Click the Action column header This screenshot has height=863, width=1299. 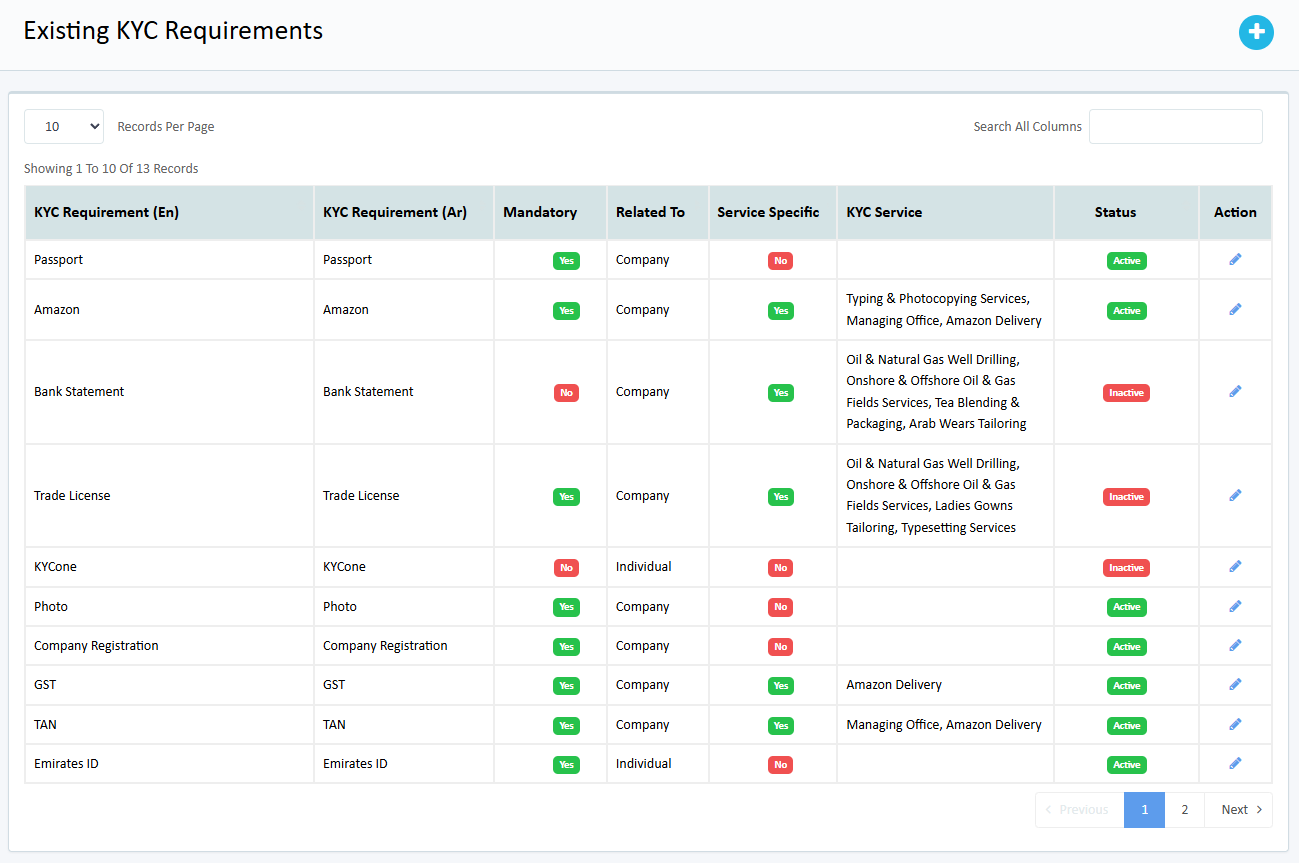coord(1235,212)
